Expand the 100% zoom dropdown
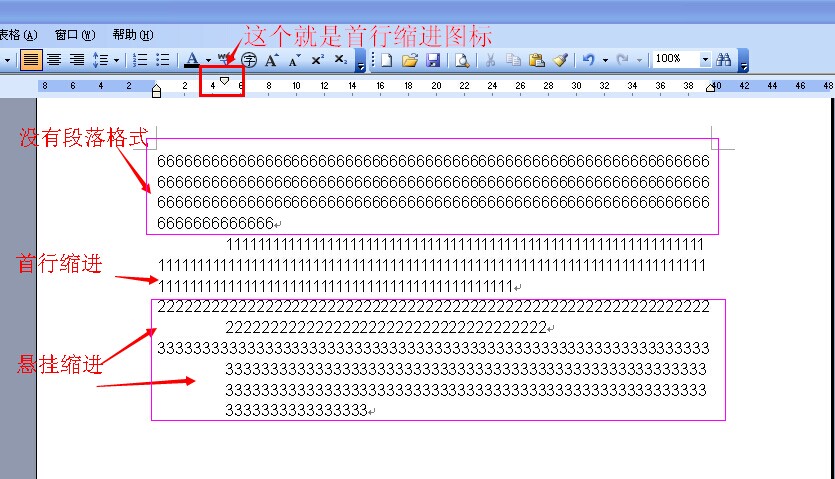The height and width of the screenshot is (479, 835). point(705,60)
